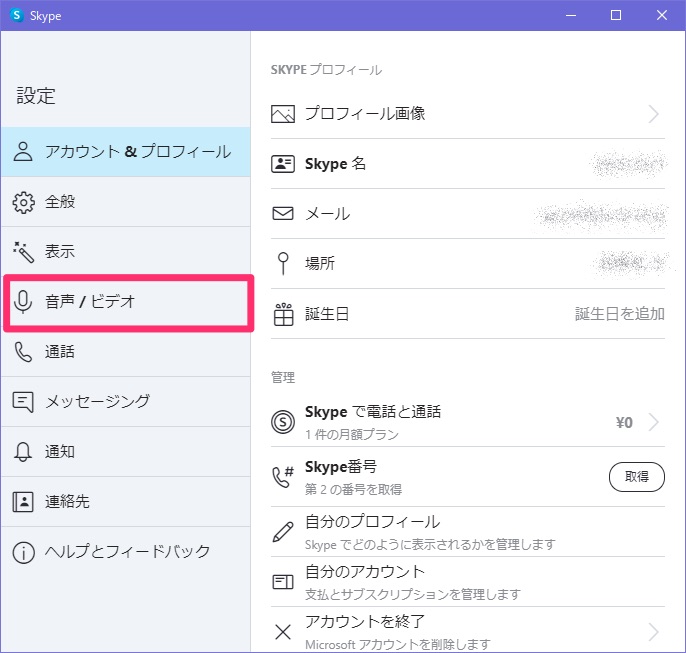The width and height of the screenshot is (686, 653).
Task: Open the 通知 settings section
Action: click(x=126, y=452)
